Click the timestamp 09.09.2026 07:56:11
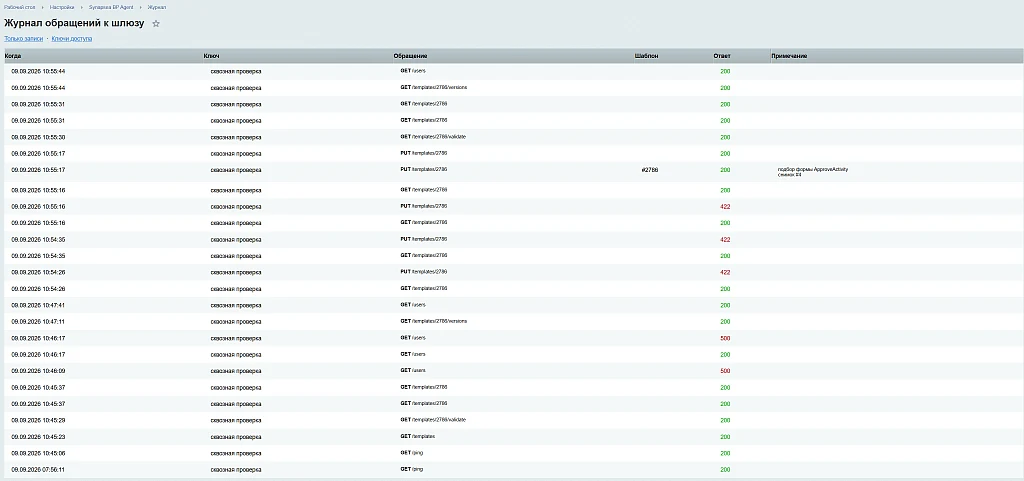Viewport: 1024px width, 481px height. 38,469
